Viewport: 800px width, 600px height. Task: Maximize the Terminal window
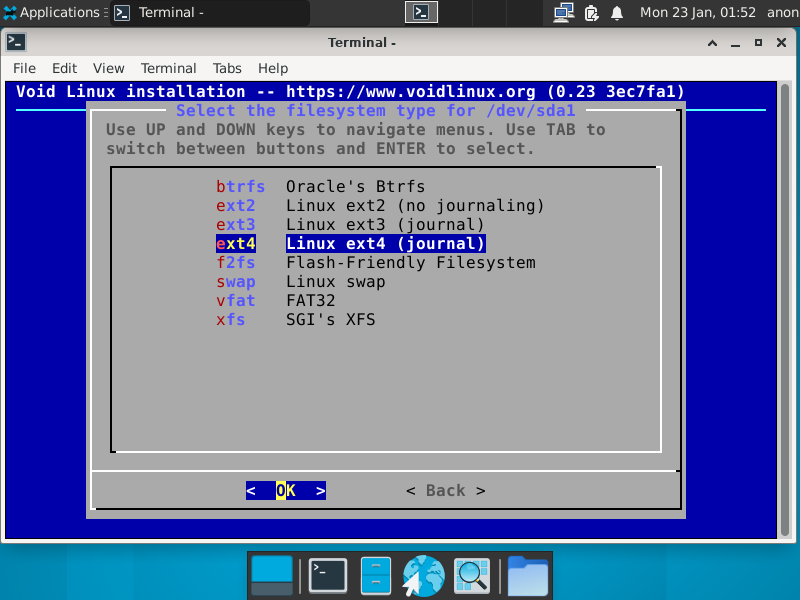coord(758,43)
